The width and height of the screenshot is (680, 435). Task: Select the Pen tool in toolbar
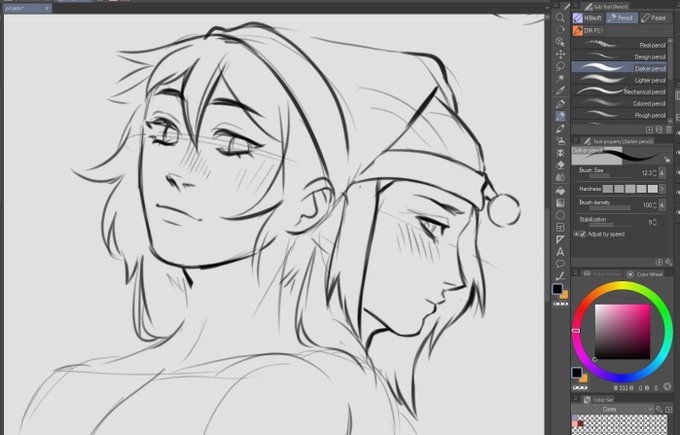(560, 104)
